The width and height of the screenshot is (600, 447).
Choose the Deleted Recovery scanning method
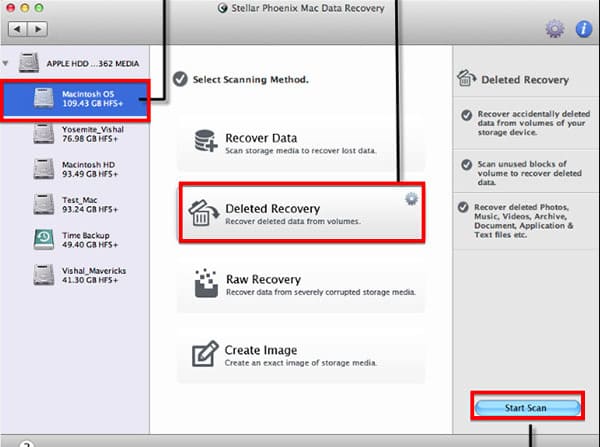click(x=302, y=213)
